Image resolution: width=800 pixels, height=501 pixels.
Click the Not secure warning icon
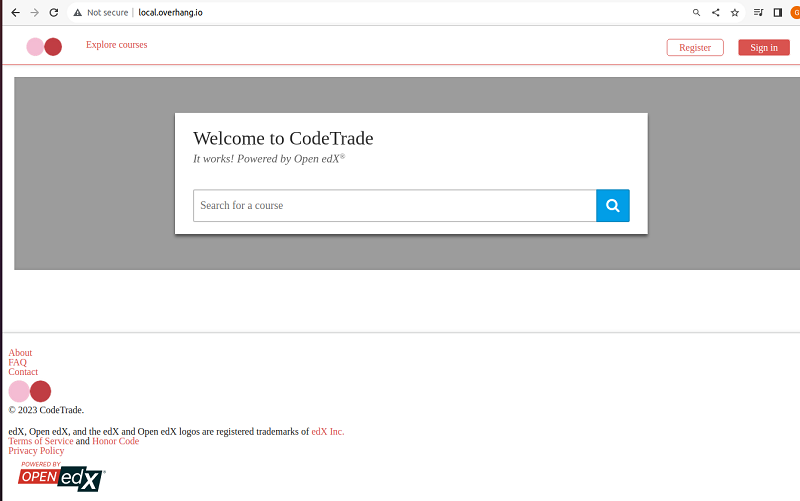(78, 13)
